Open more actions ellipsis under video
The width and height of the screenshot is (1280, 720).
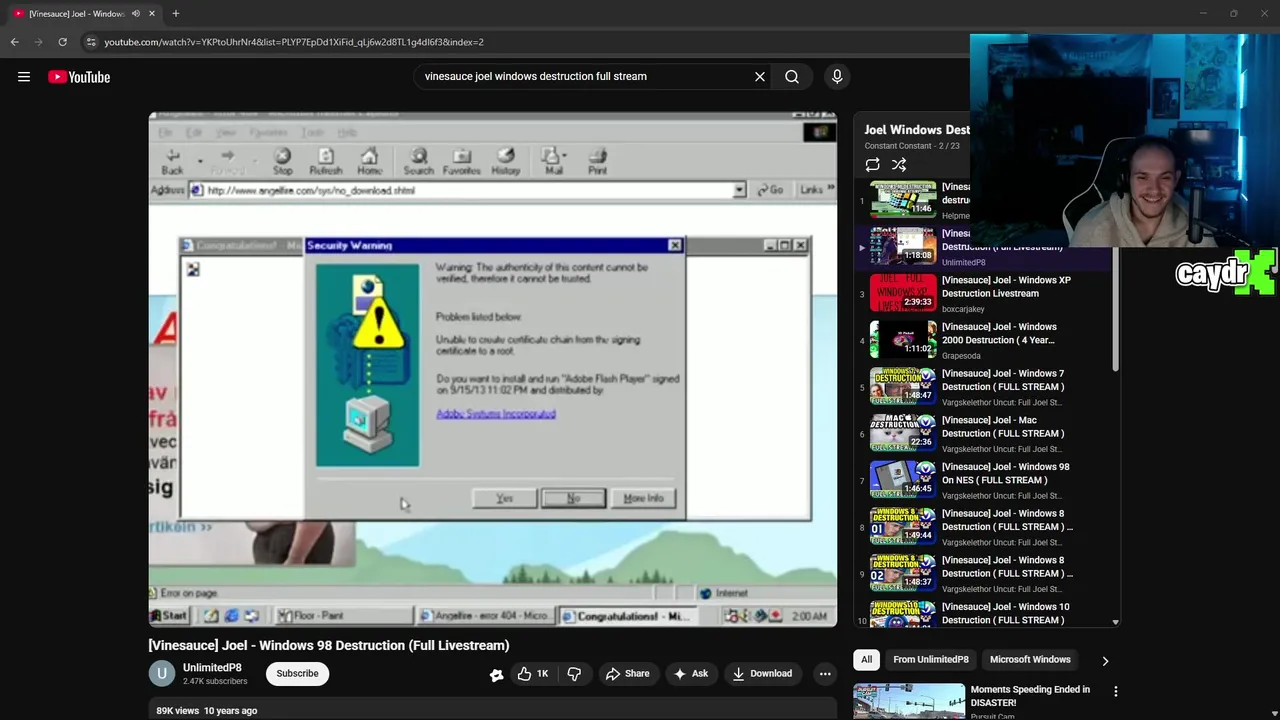(x=825, y=674)
